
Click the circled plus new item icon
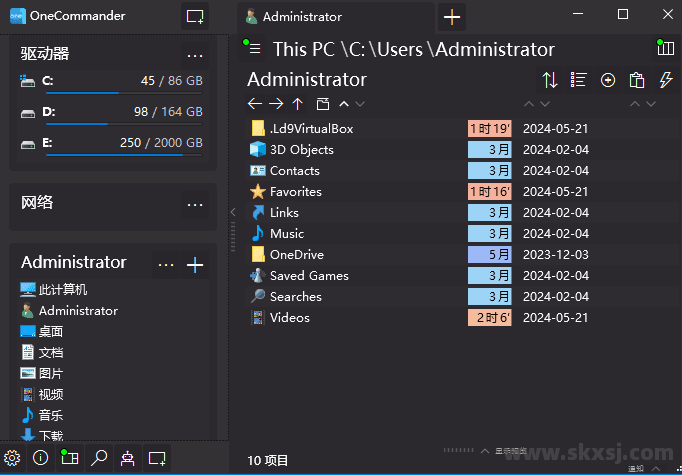pyautogui.click(x=608, y=80)
